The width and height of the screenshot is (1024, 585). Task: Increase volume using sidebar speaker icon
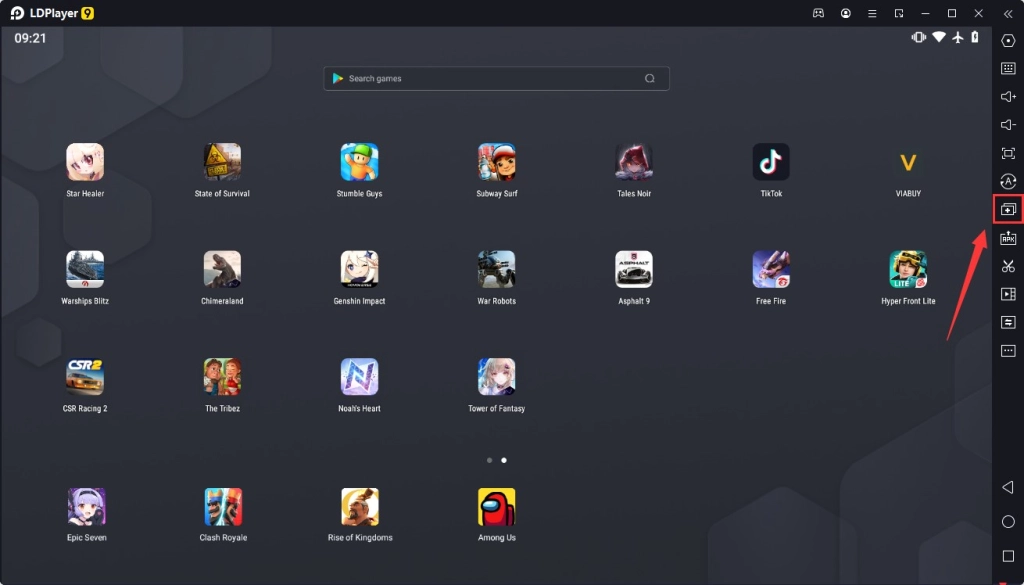pyautogui.click(x=1008, y=97)
